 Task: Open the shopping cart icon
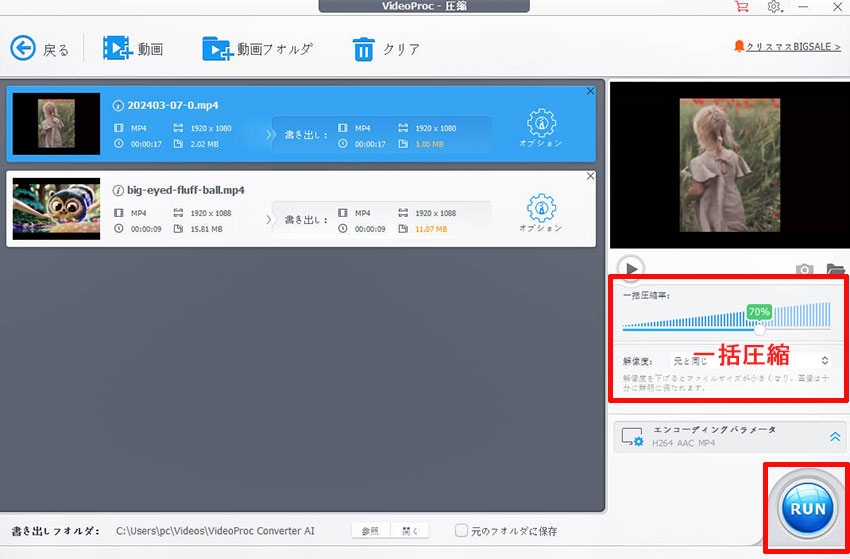[741, 7]
